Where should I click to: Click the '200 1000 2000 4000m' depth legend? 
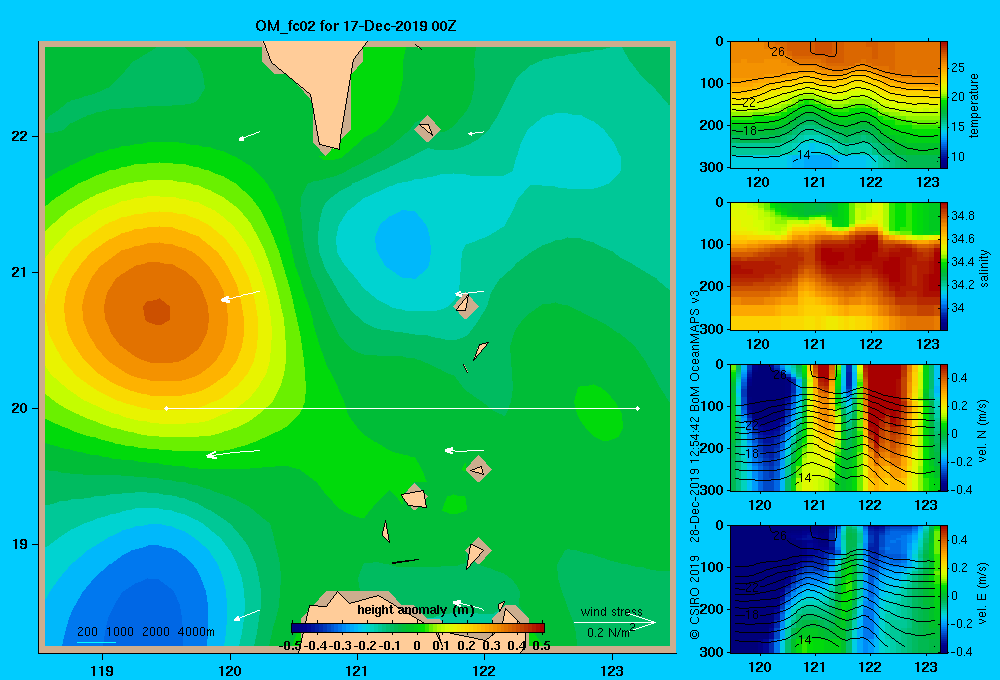[146, 632]
